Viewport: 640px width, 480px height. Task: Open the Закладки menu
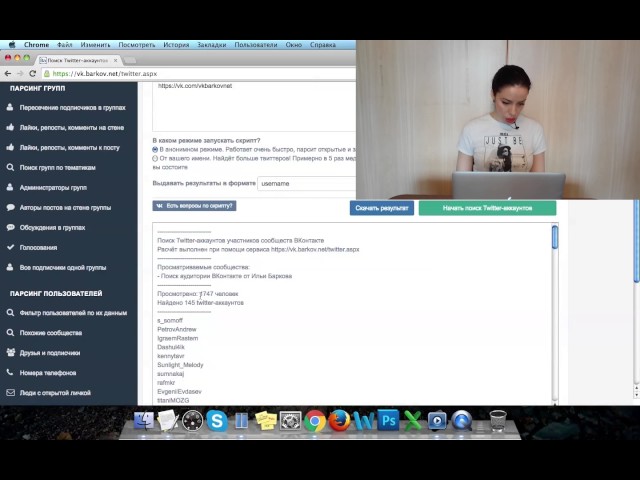pos(212,45)
